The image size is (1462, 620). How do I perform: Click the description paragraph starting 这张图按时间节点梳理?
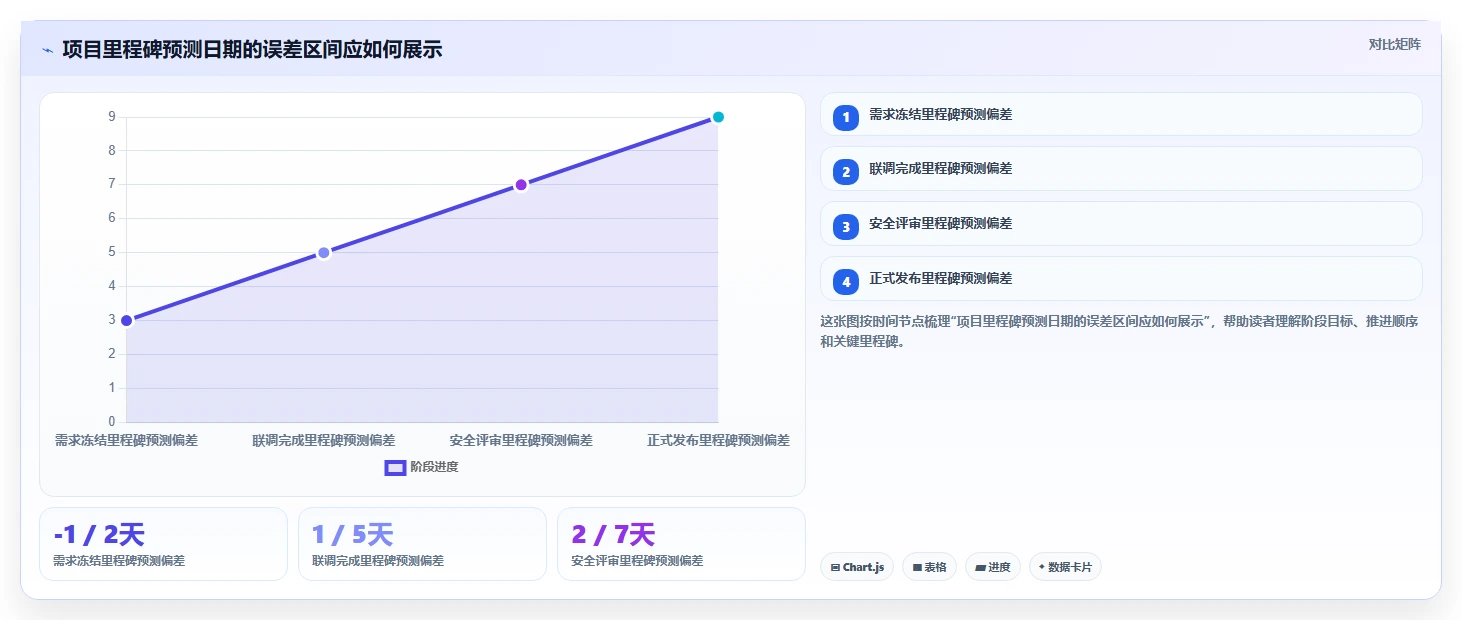pos(1119,331)
